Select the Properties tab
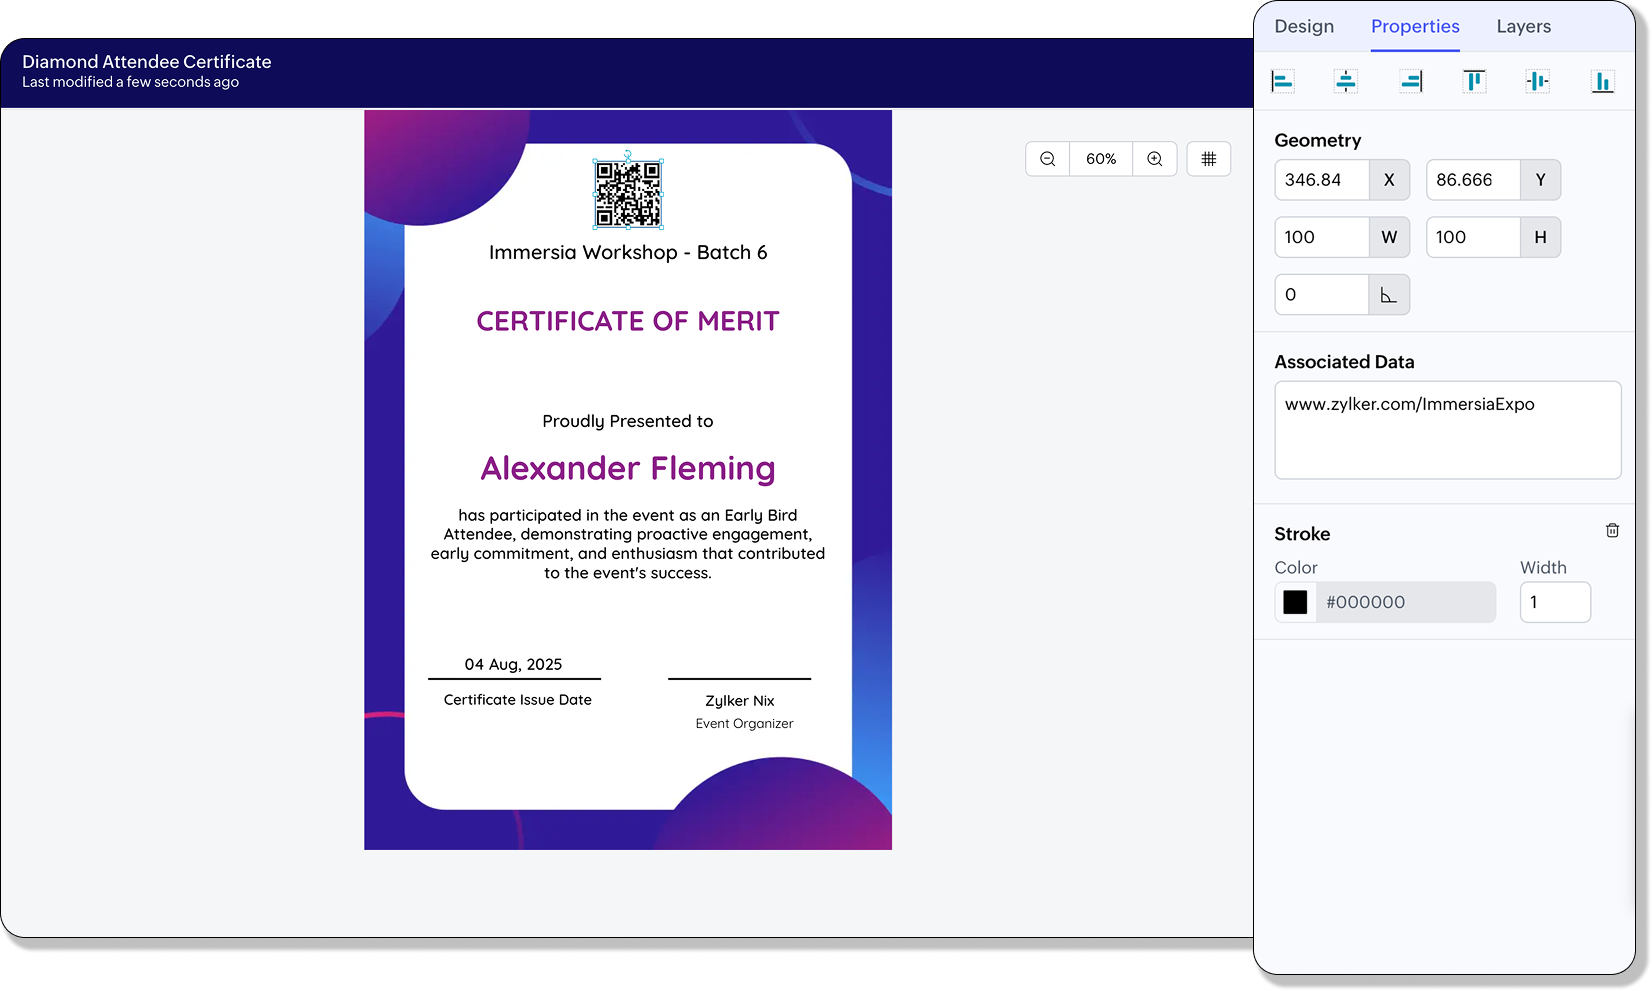Viewport: 1652px width, 991px height. (x=1415, y=27)
